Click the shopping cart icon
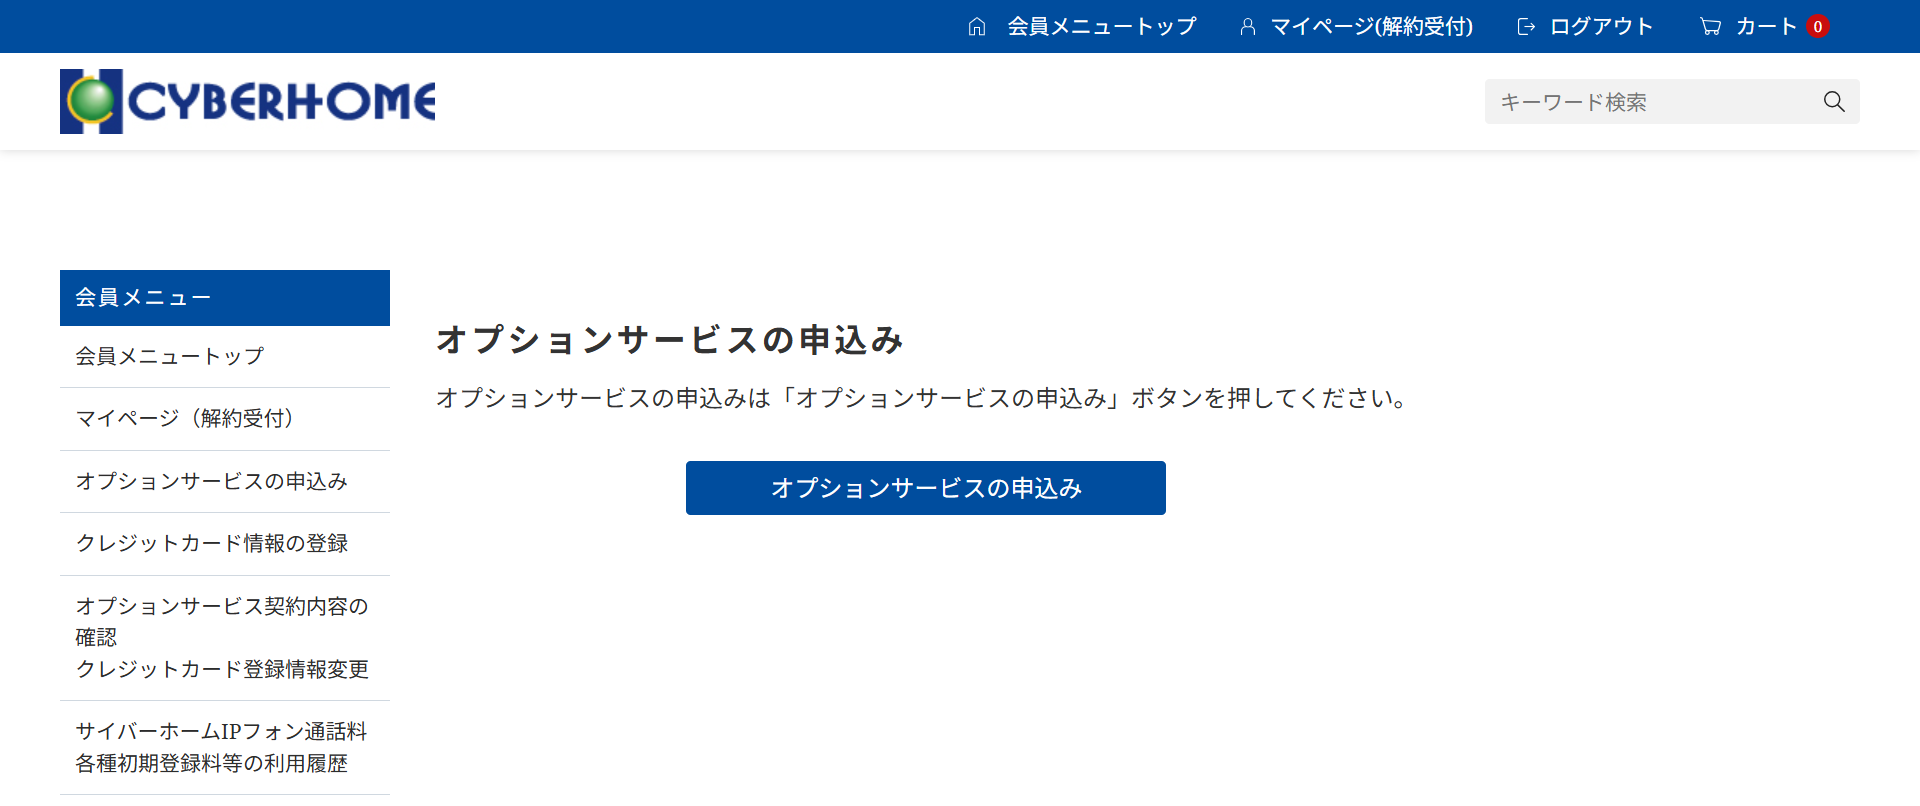 (x=1710, y=27)
